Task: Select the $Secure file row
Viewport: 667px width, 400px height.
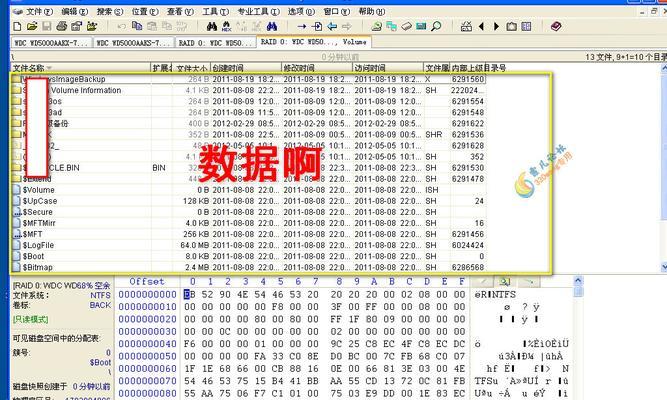Action: click(x=249, y=212)
